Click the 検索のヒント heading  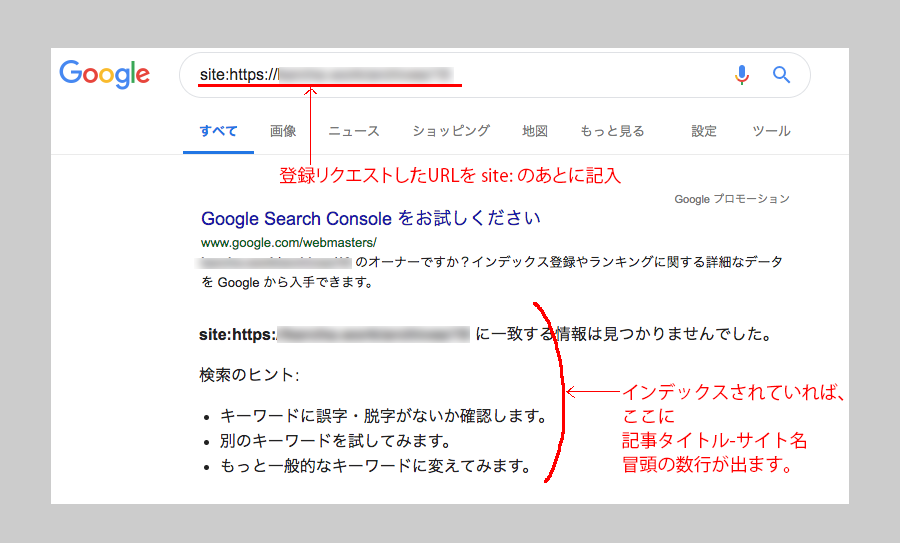pos(249,375)
